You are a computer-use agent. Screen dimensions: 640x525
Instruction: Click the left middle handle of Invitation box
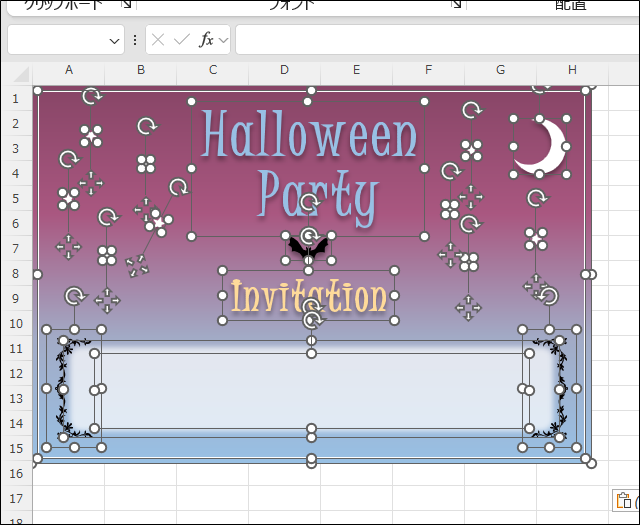coord(222,295)
